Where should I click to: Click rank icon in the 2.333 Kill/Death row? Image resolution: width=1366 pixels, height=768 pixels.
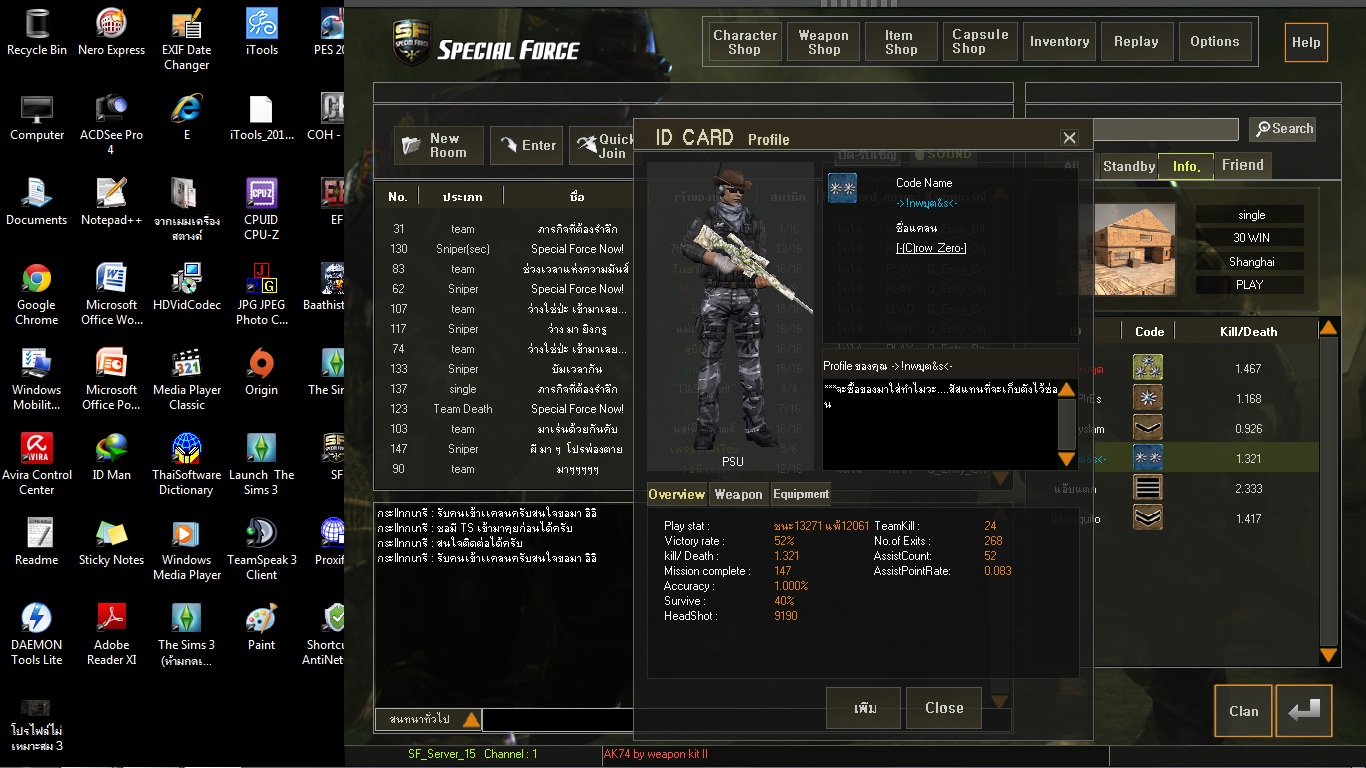coord(1148,488)
